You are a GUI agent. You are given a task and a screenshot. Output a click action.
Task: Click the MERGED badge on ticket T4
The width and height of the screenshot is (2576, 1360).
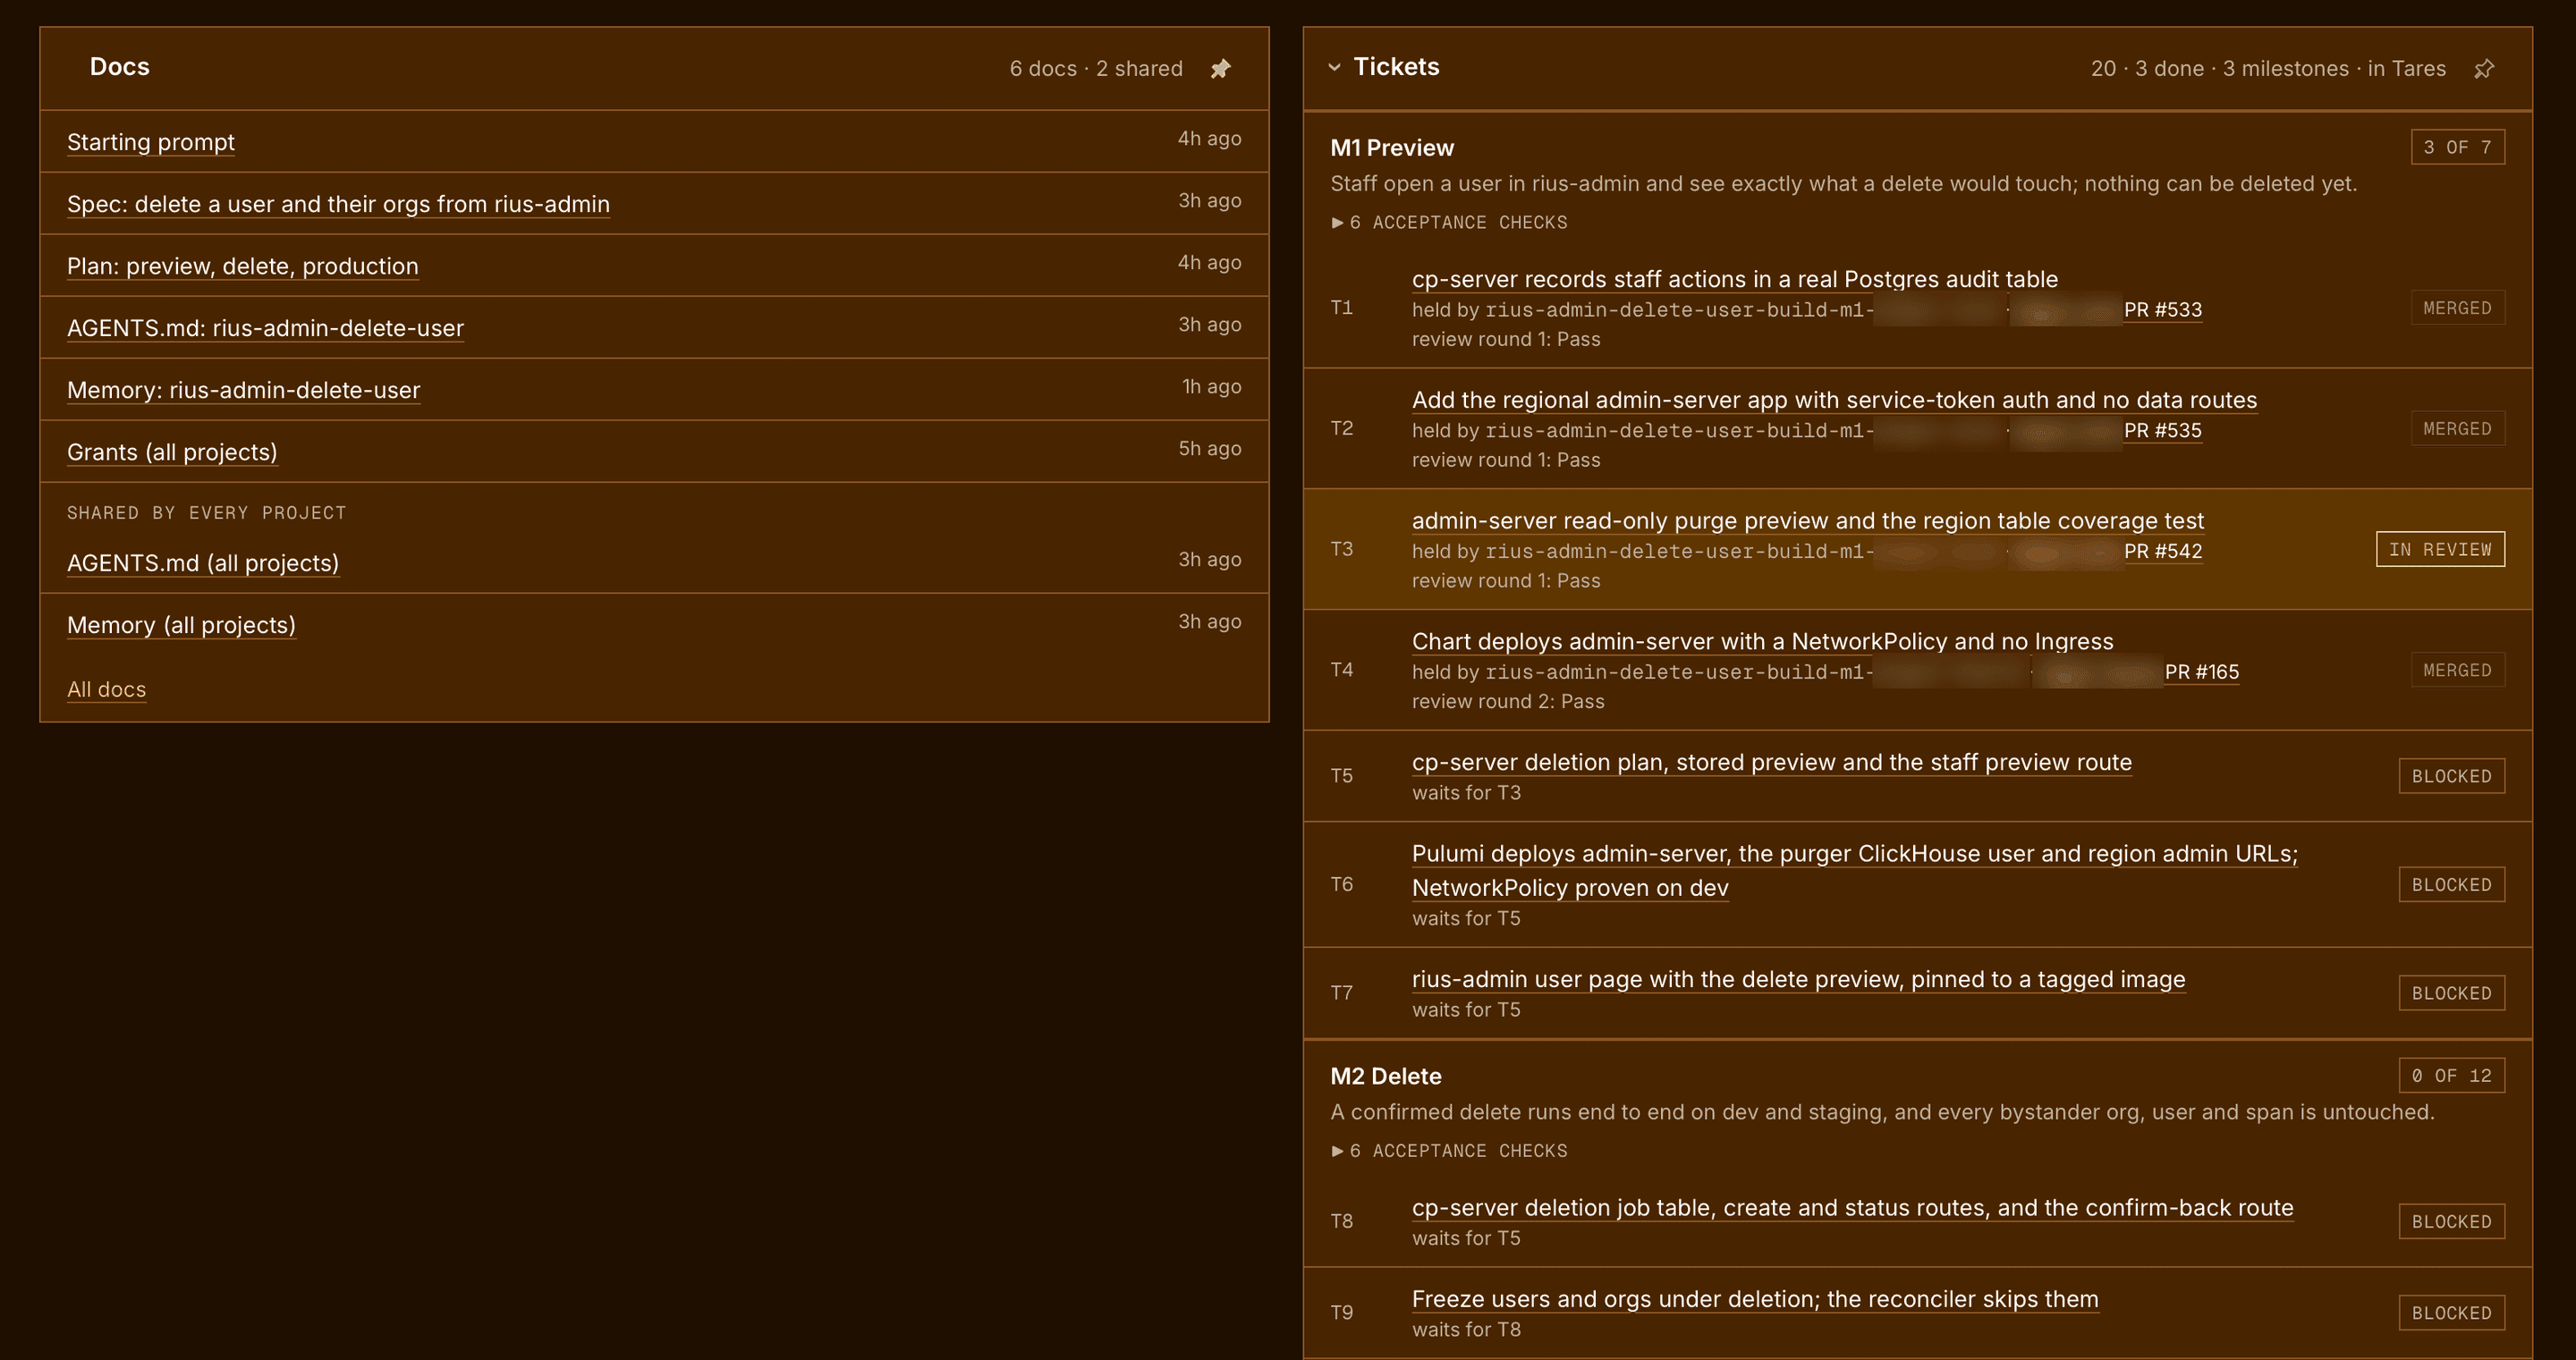point(2457,670)
